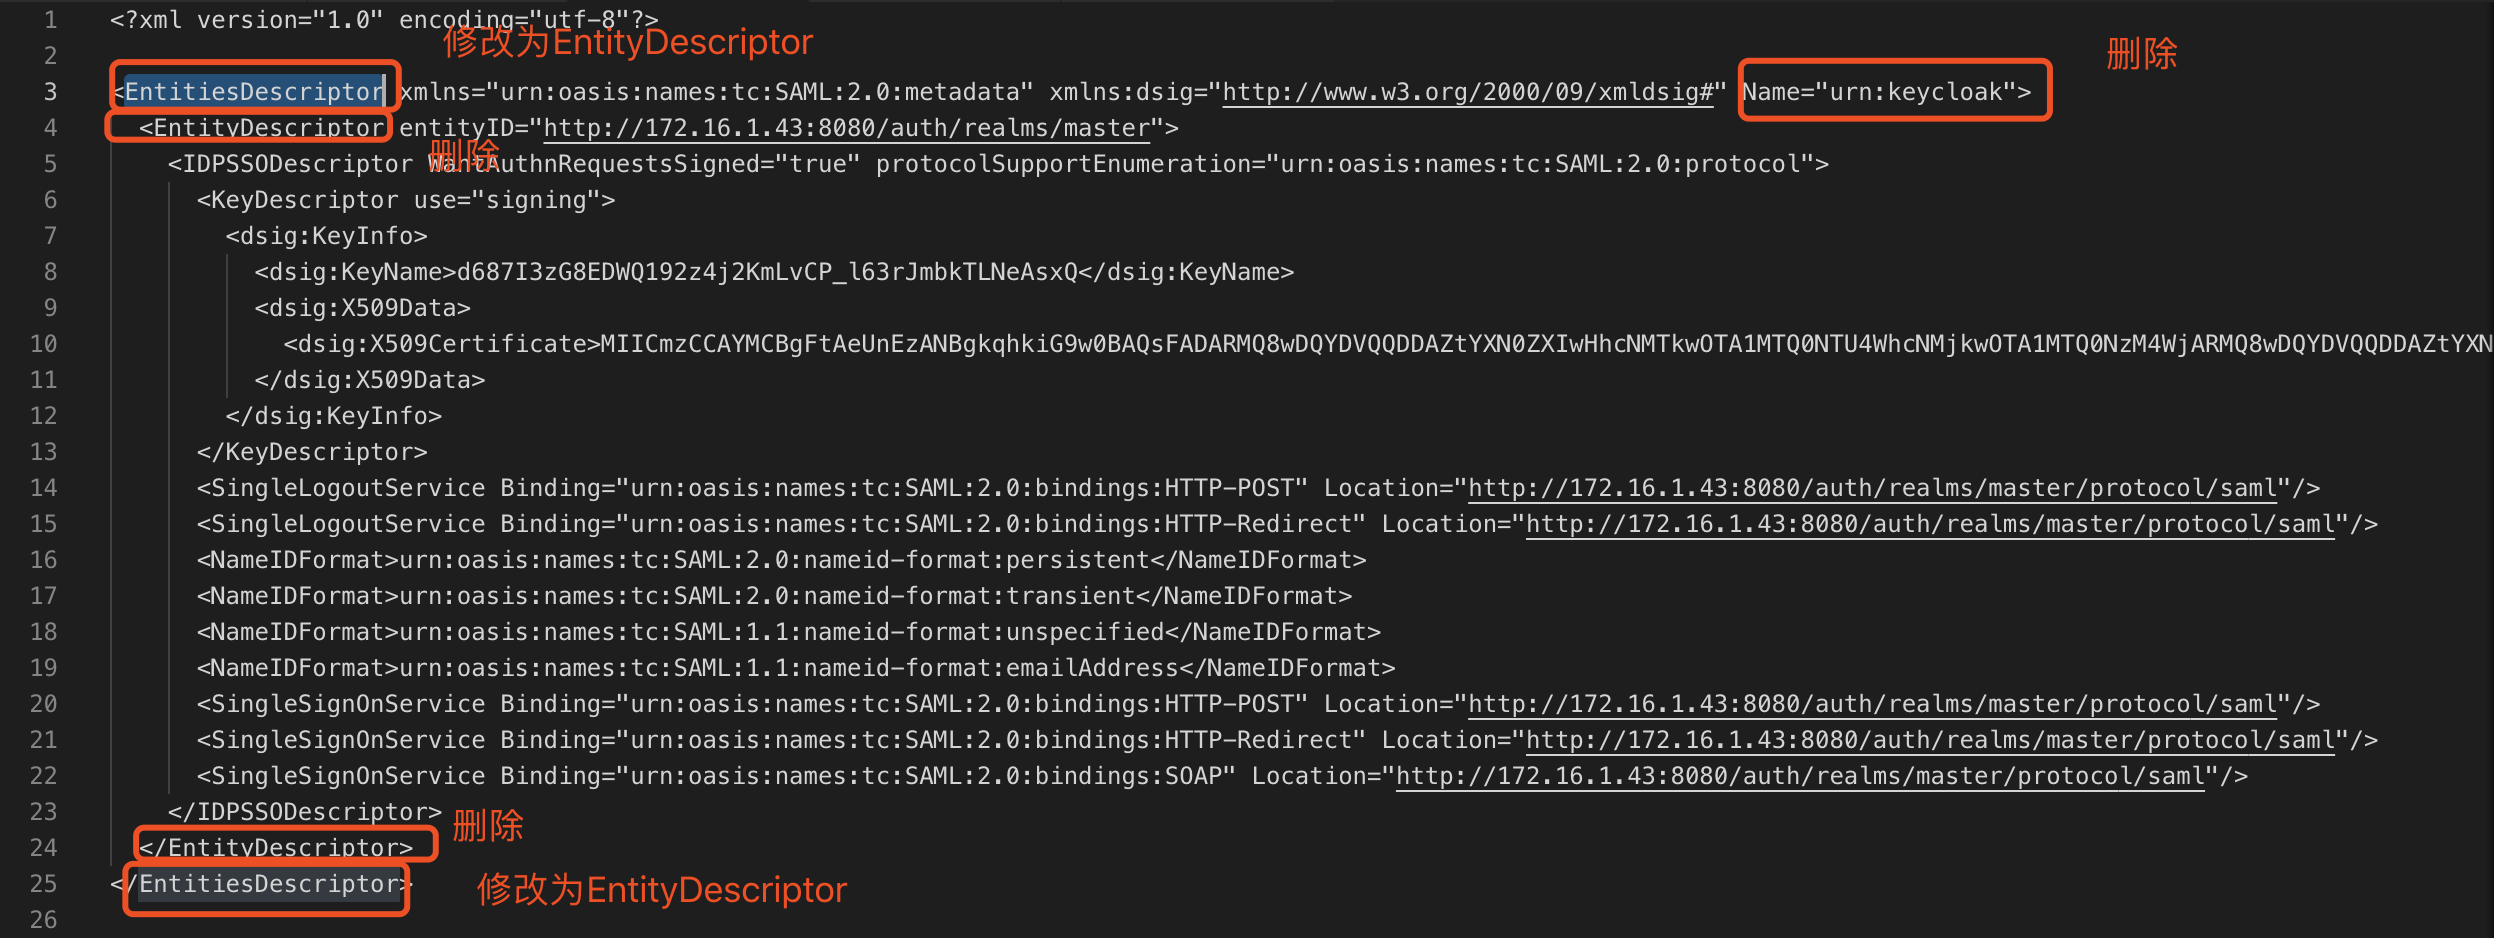Click the highlighted EntitiesDescriptor opening tag on line 3
2494x938 pixels.
[254, 92]
